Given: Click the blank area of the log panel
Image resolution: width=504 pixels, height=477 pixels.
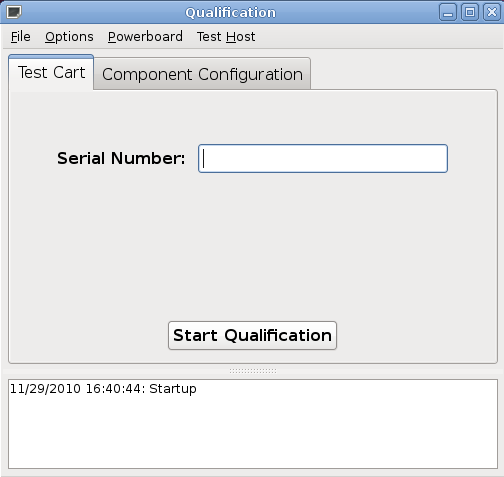Looking at the screenshot, I should [253, 433].
